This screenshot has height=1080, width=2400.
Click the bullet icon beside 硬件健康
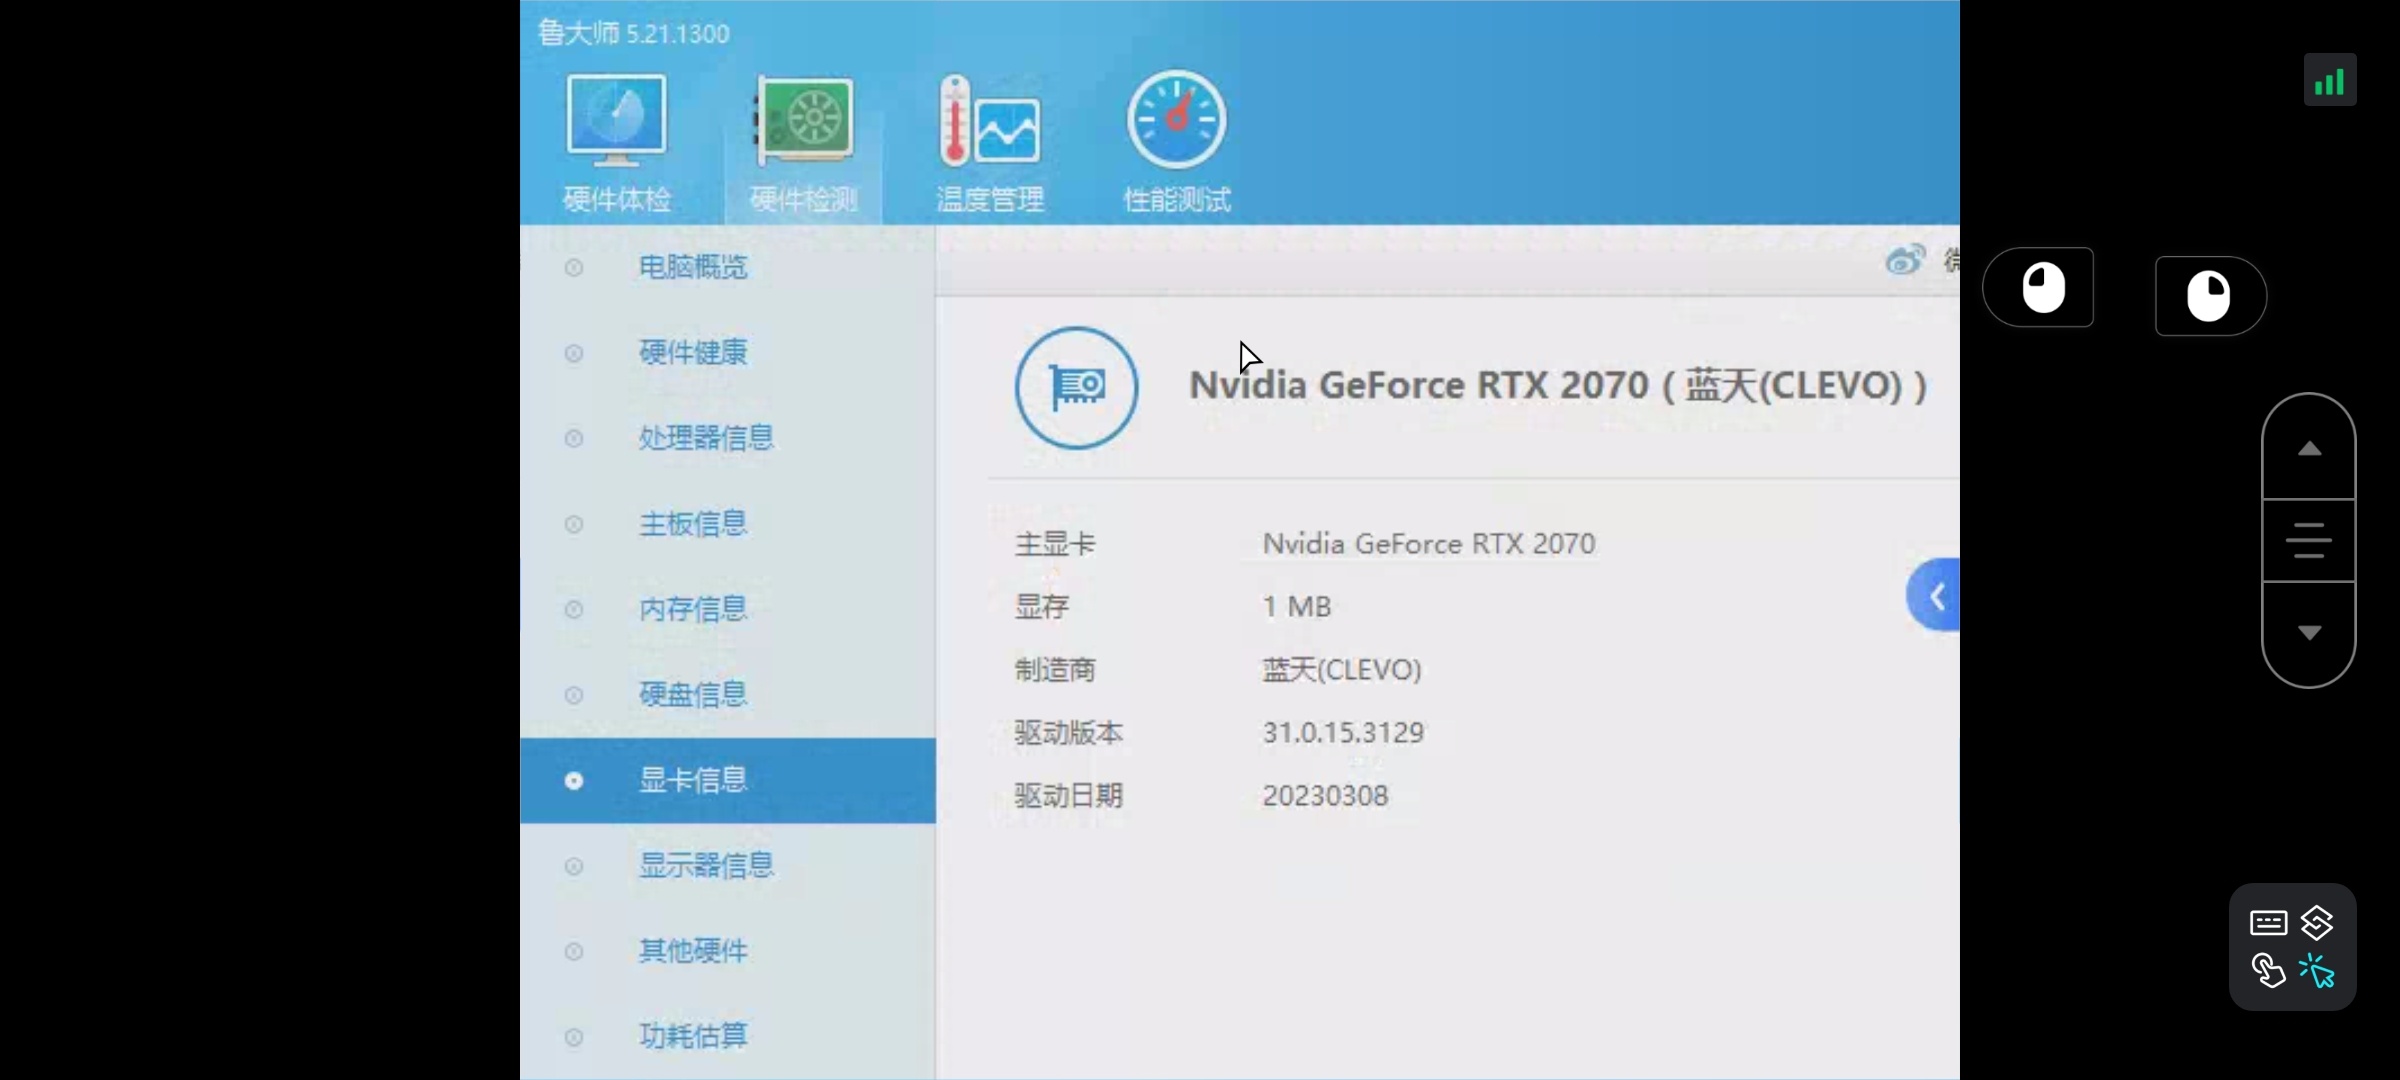pos(574,353)
